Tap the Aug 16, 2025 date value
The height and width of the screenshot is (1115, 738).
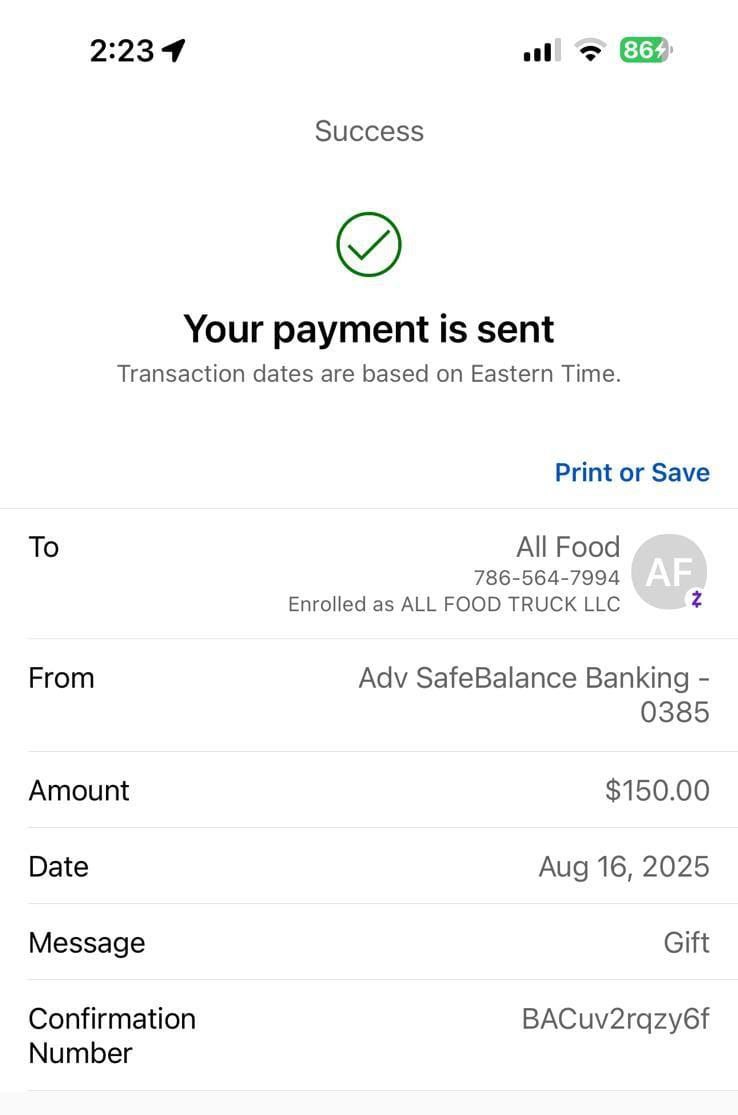point(624,866)
